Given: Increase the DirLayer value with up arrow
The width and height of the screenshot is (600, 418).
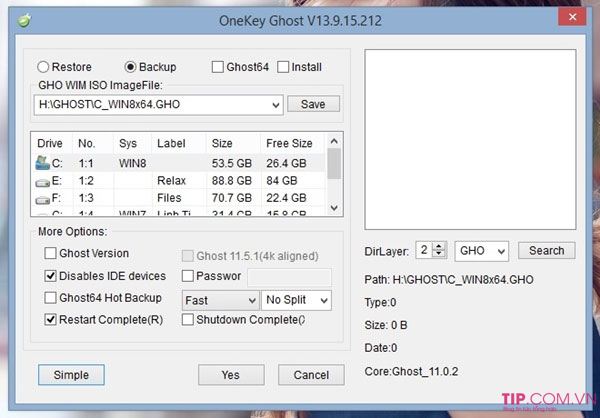Looking at the screenshot, I should point(440,247).
